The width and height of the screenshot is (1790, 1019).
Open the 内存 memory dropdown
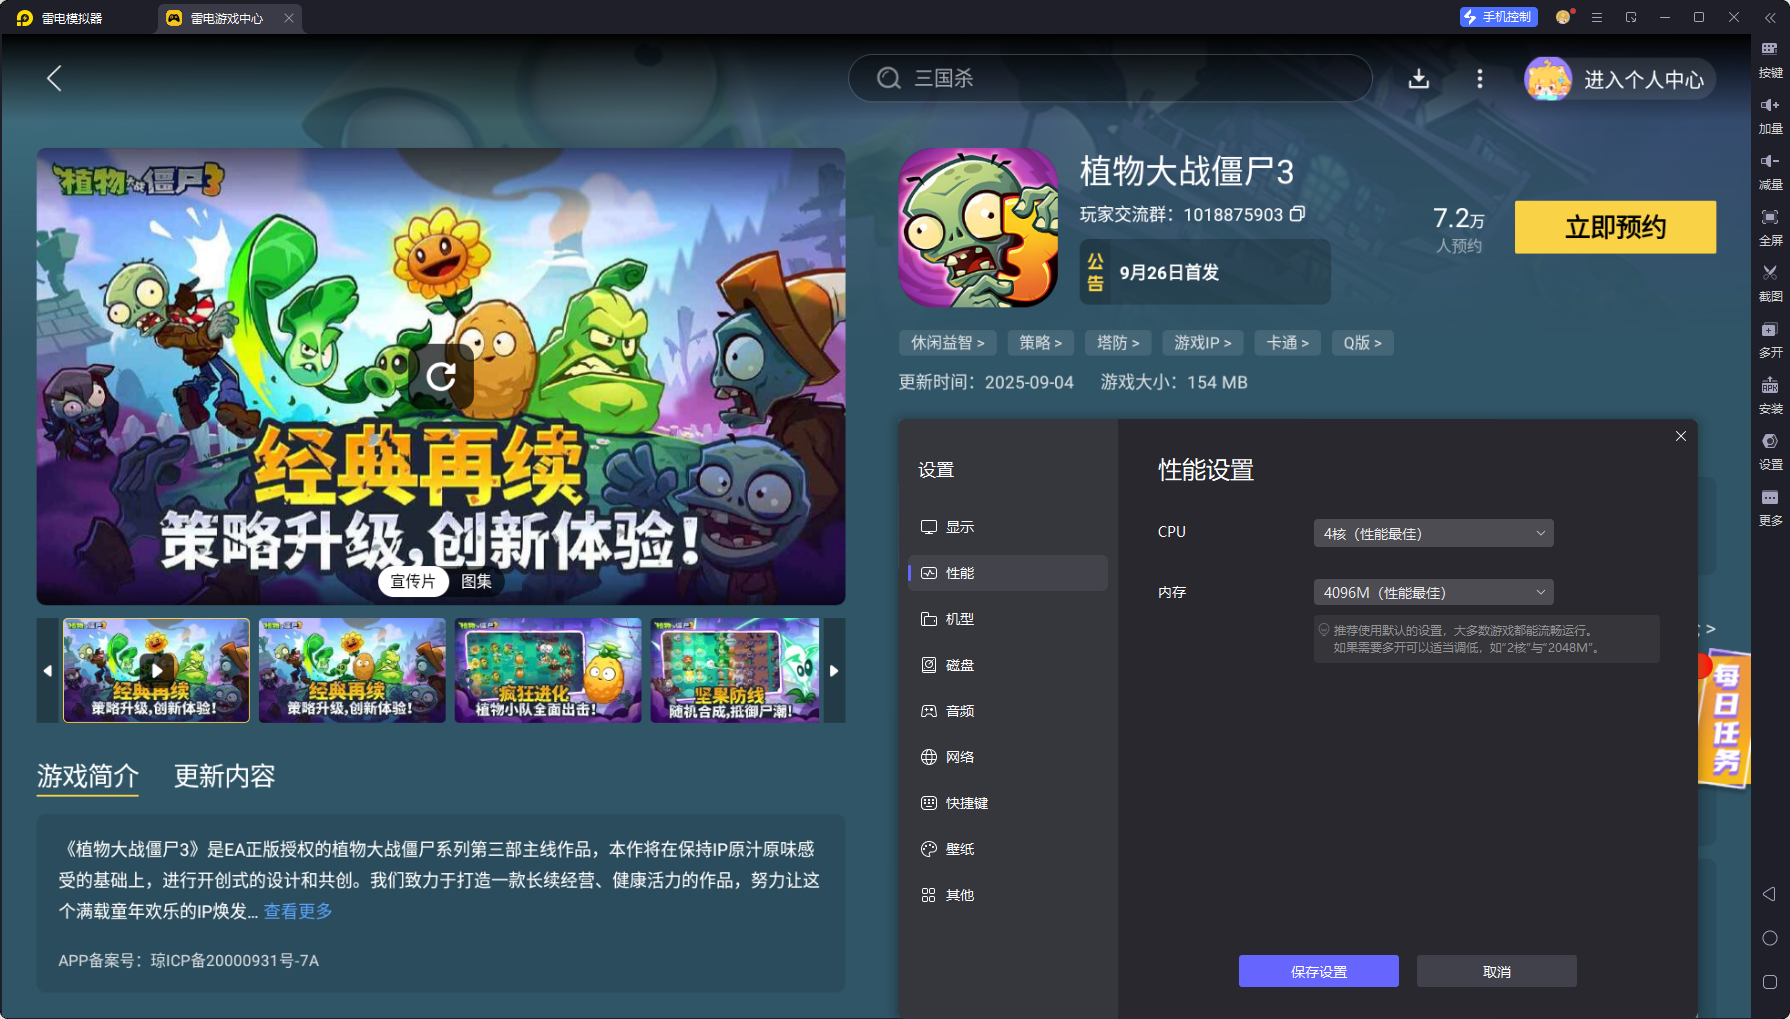pos(1433,592)
